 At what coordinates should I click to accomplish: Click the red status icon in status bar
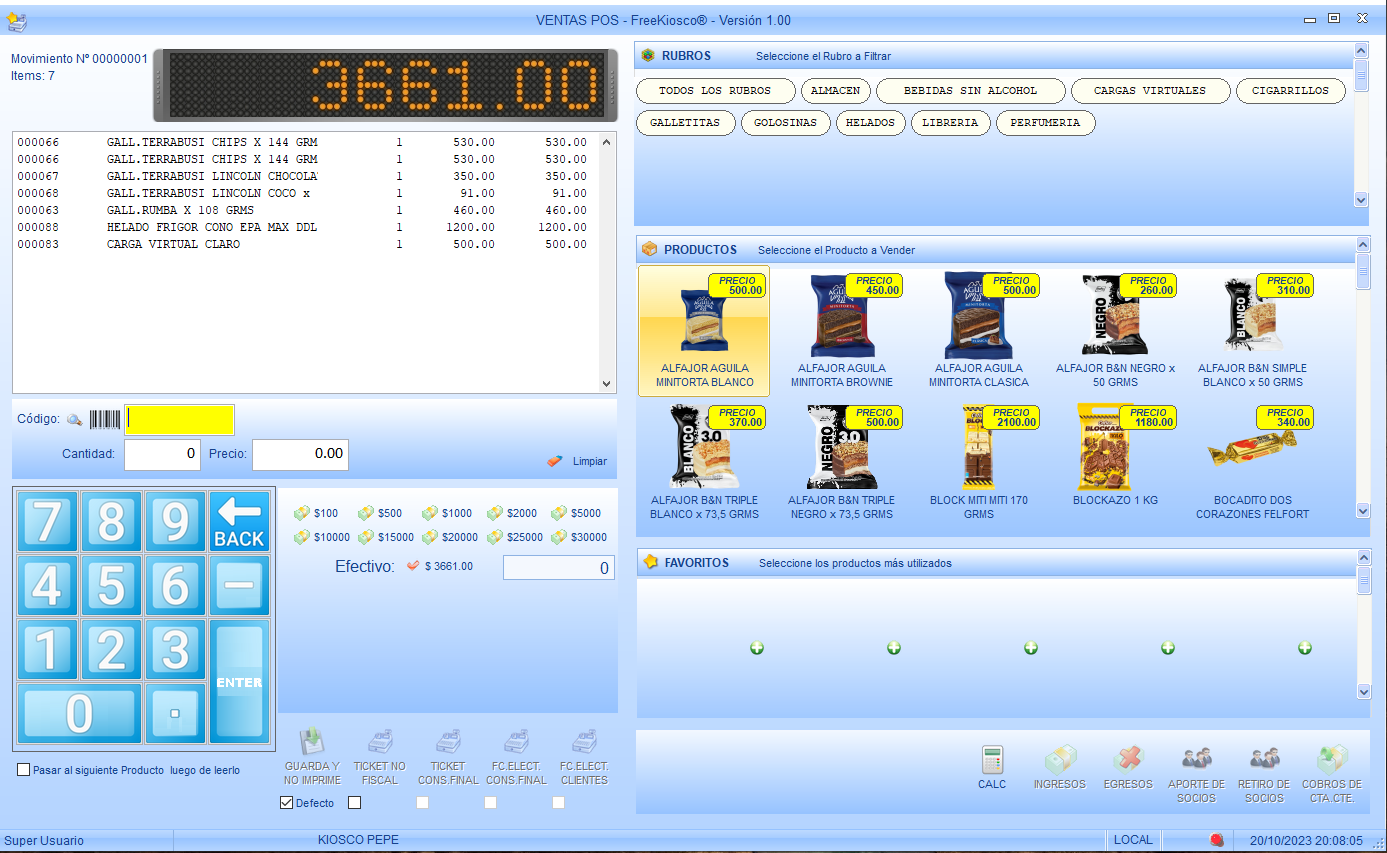[x=1217, y=840]
